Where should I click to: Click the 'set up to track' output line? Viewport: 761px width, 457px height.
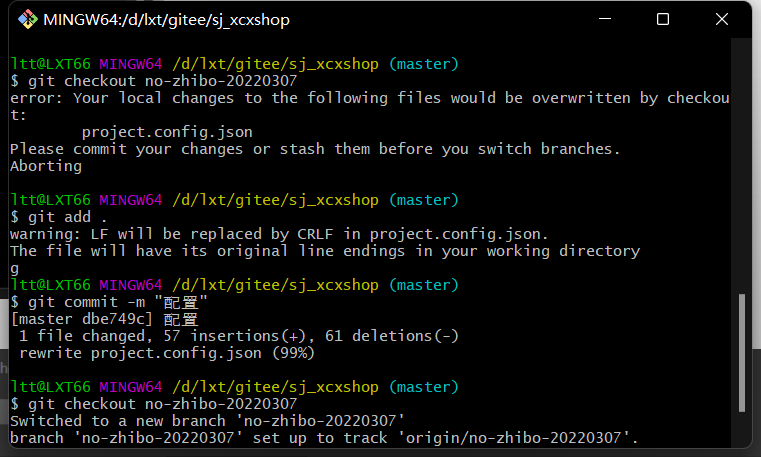(x=324, y=438)
